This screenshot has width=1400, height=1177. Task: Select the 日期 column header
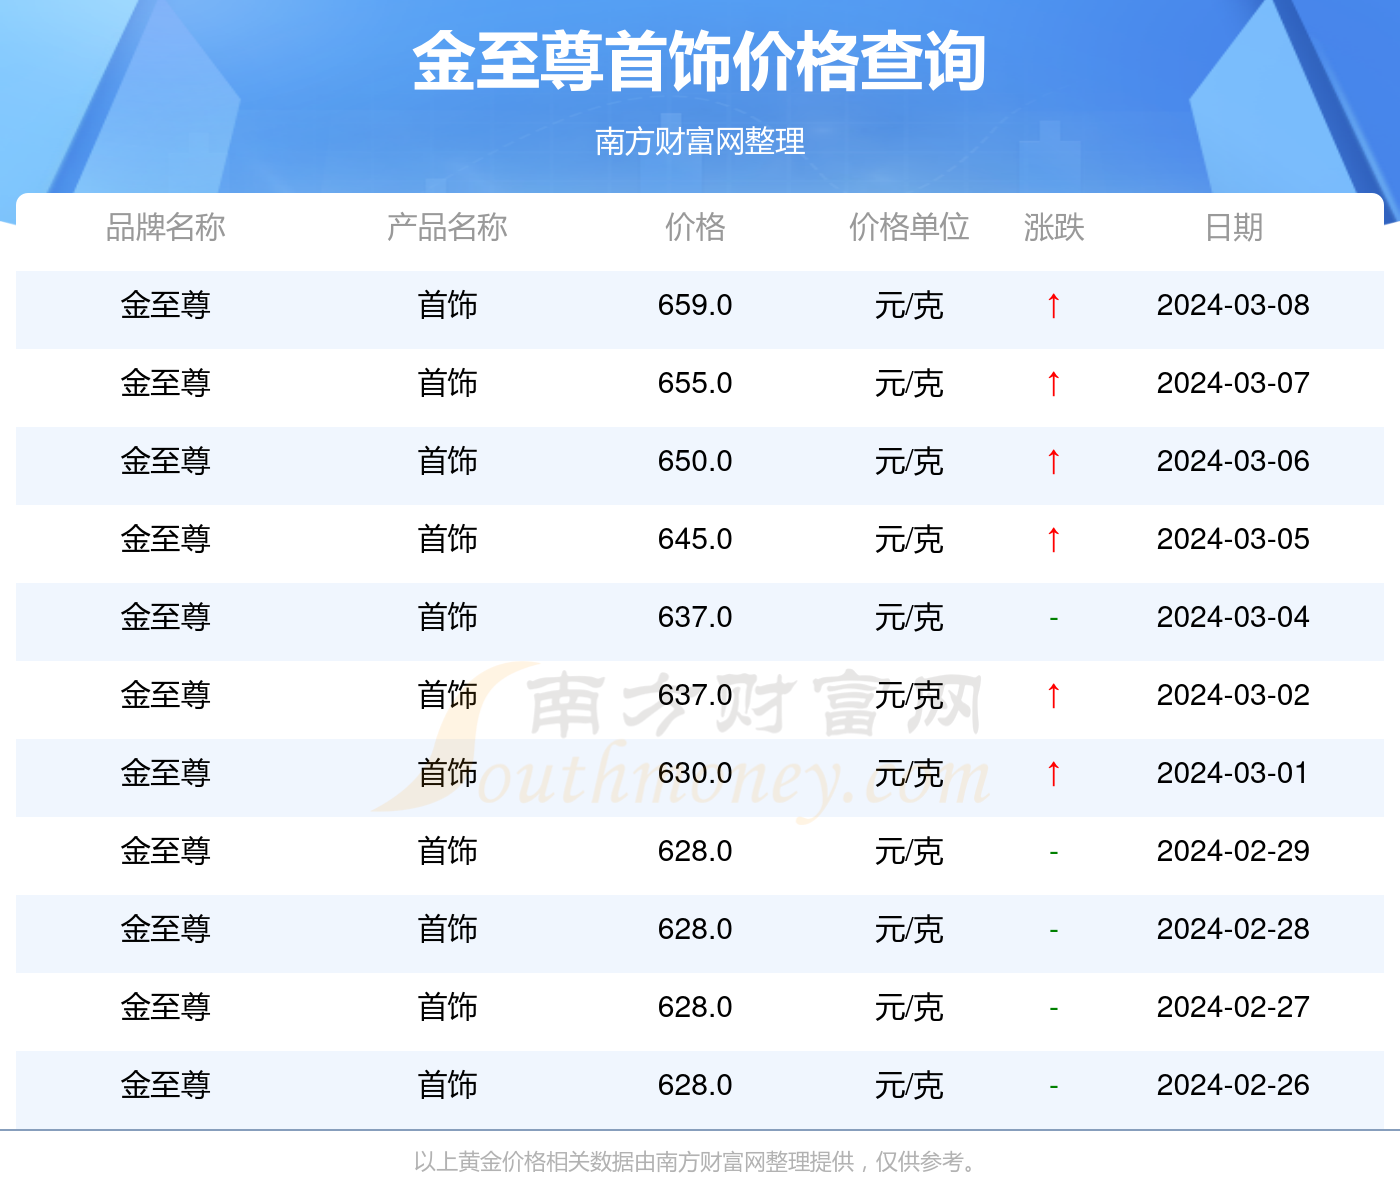point(1233,228)
